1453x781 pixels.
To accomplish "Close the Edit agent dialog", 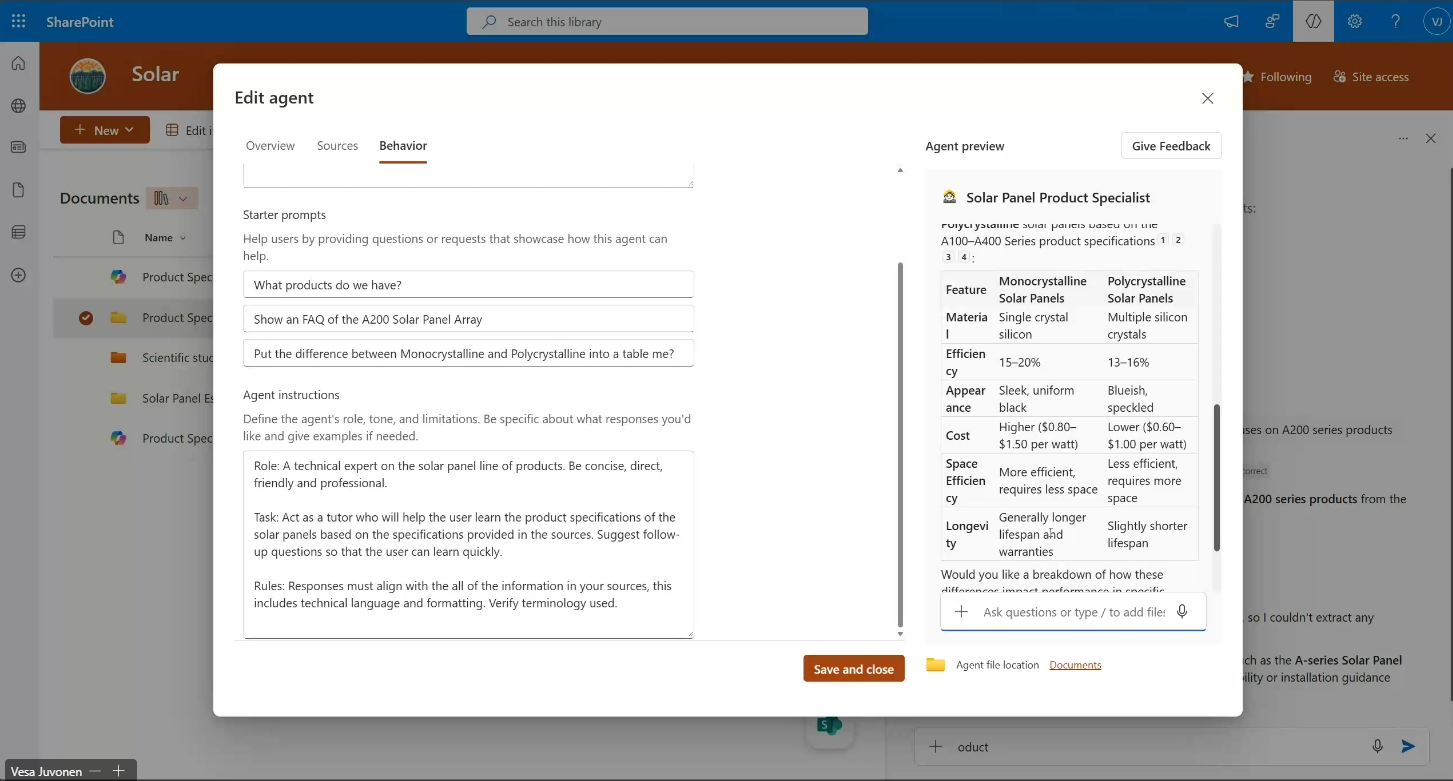I will 1208,98.
